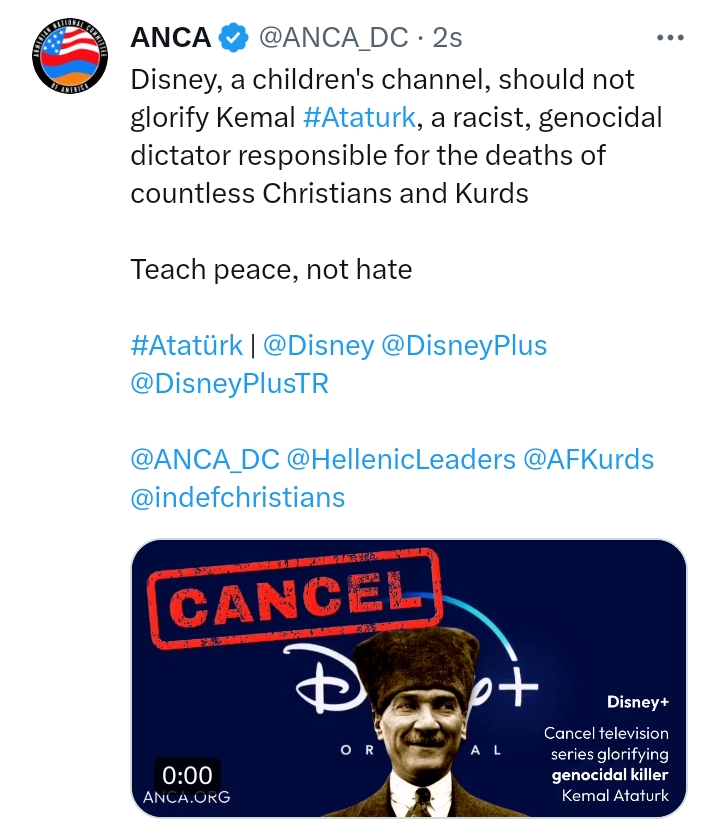This screenshot has height=833, width=720.
Task: Click the 2s post timestamp
Action: click(447, 38)
